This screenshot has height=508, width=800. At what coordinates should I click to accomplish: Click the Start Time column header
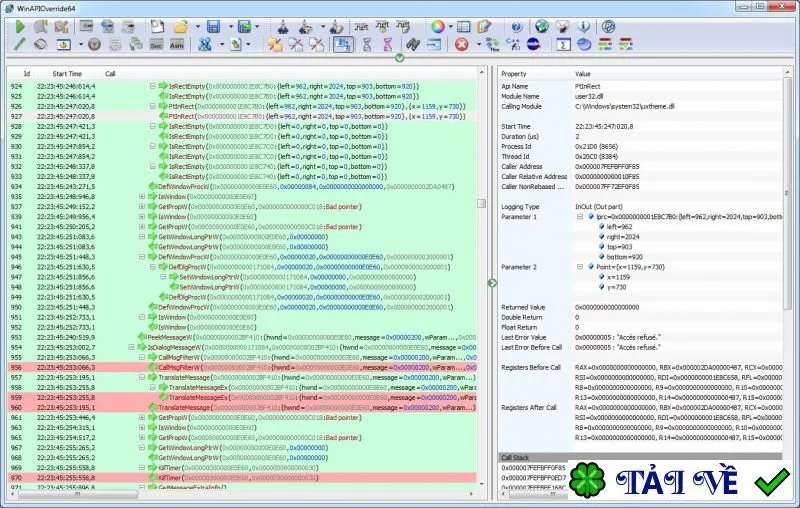(67, 74)
